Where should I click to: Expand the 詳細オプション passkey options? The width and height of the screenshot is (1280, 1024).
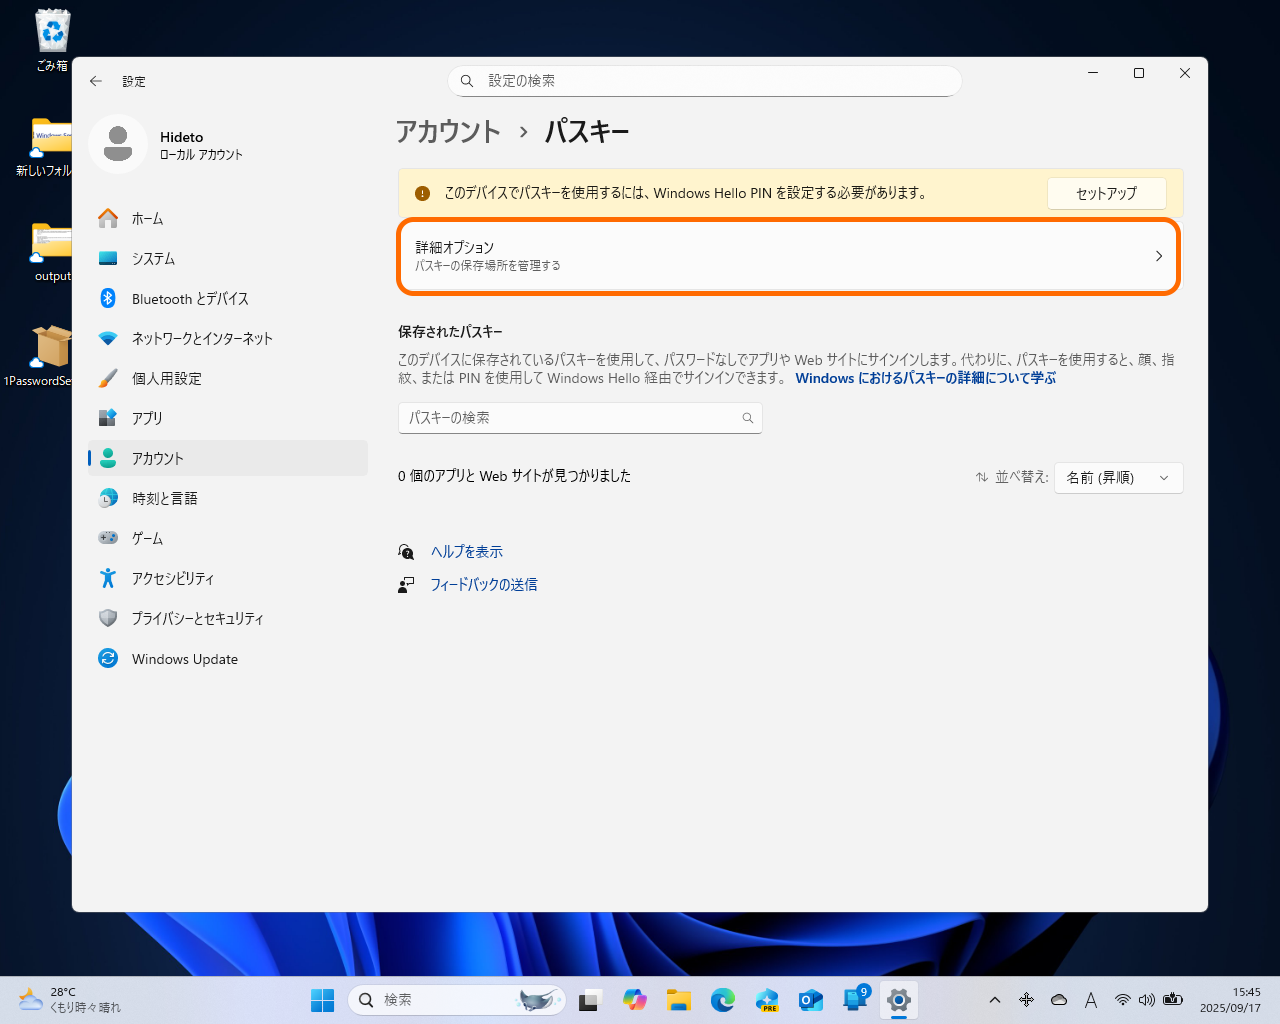click(x=789, y=256)
